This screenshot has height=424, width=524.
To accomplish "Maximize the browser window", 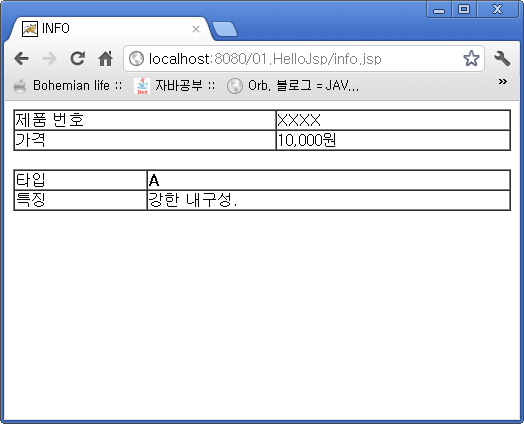I will pyautogui.click(x=464, y=9).
